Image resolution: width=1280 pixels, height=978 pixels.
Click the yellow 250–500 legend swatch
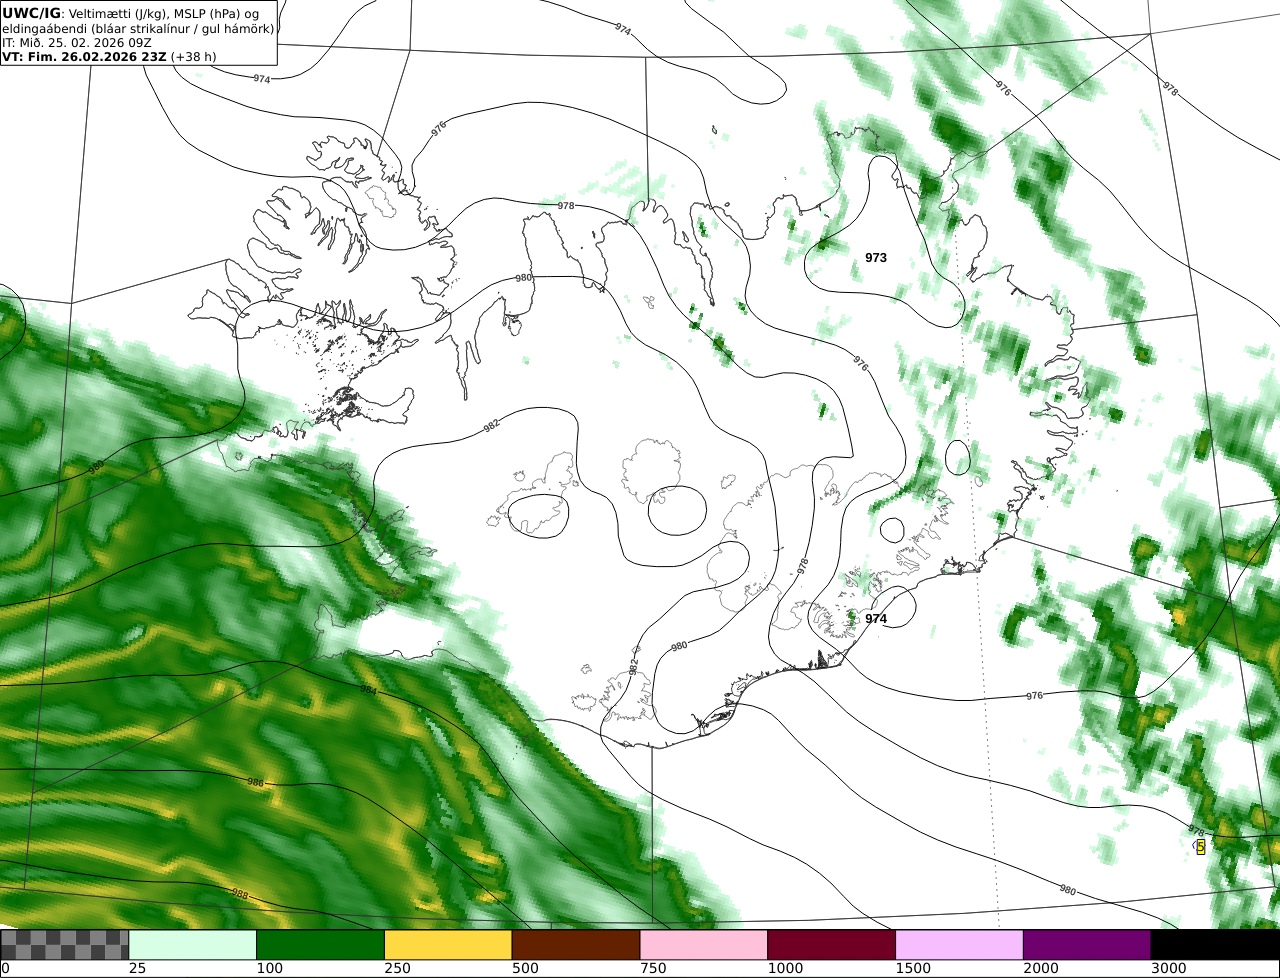pos(448,945)
